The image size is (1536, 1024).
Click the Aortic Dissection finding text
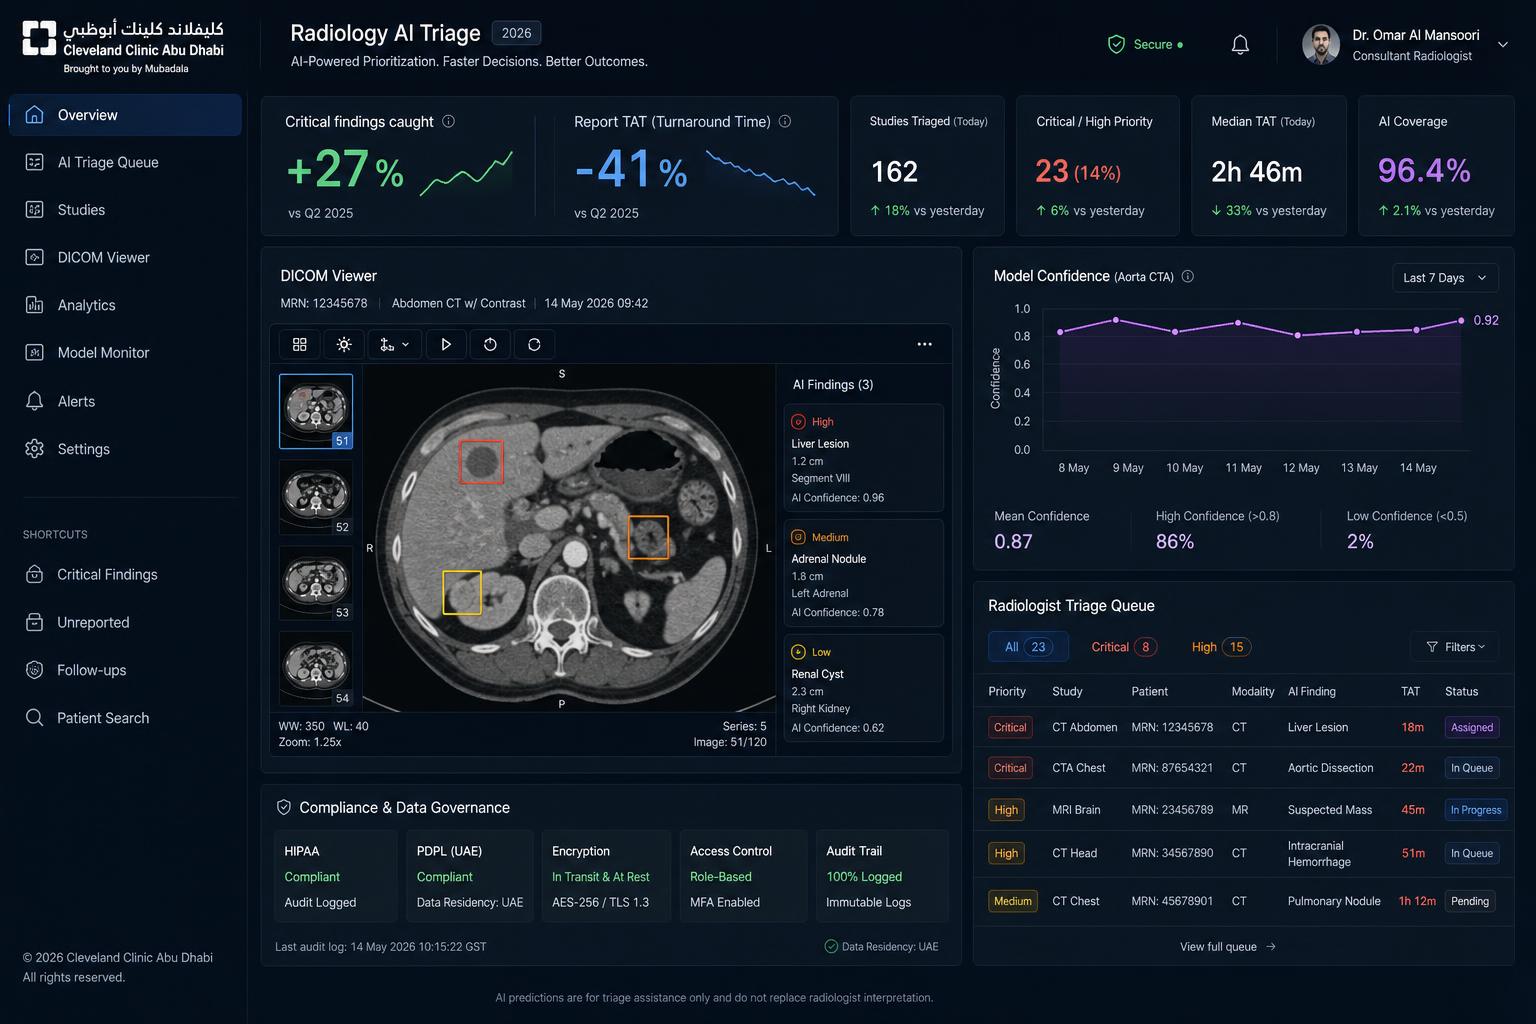1330,768
